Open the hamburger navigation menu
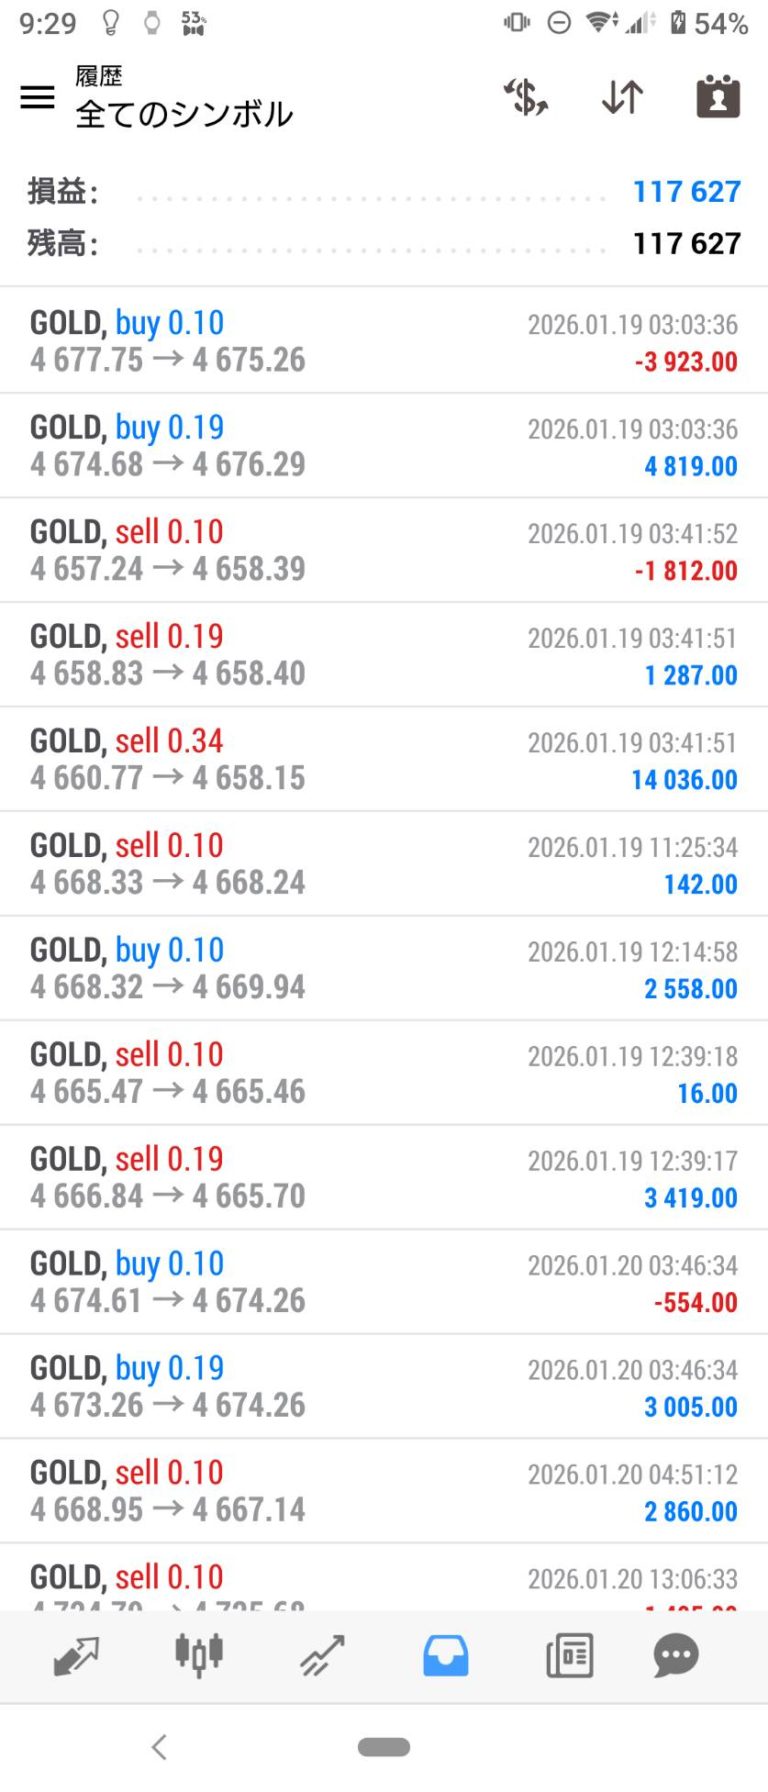768x1792 pixels. point(38,97)
